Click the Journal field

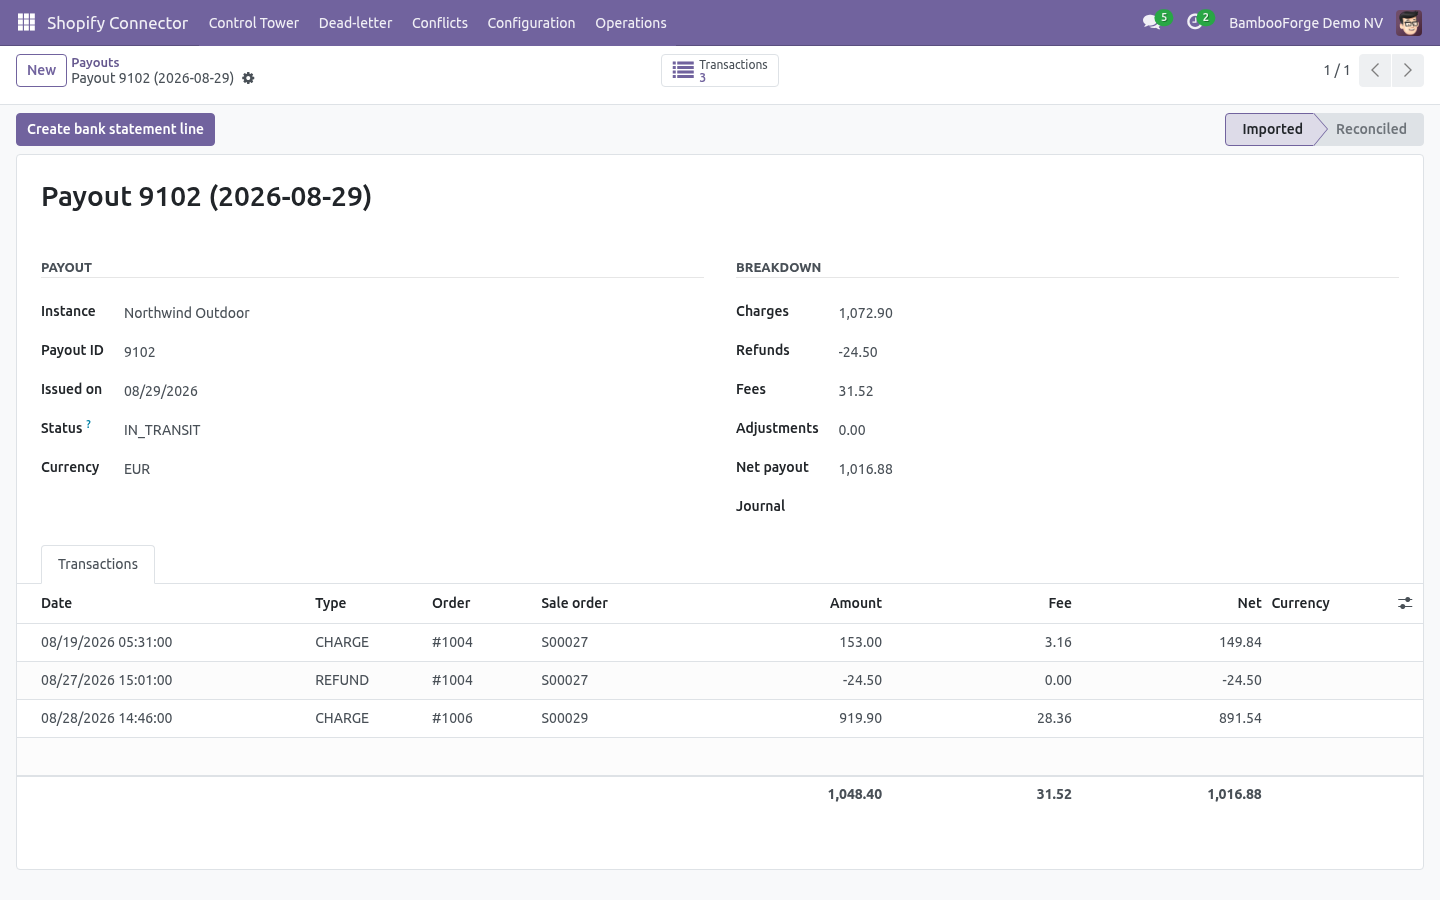click(1118, 507)
